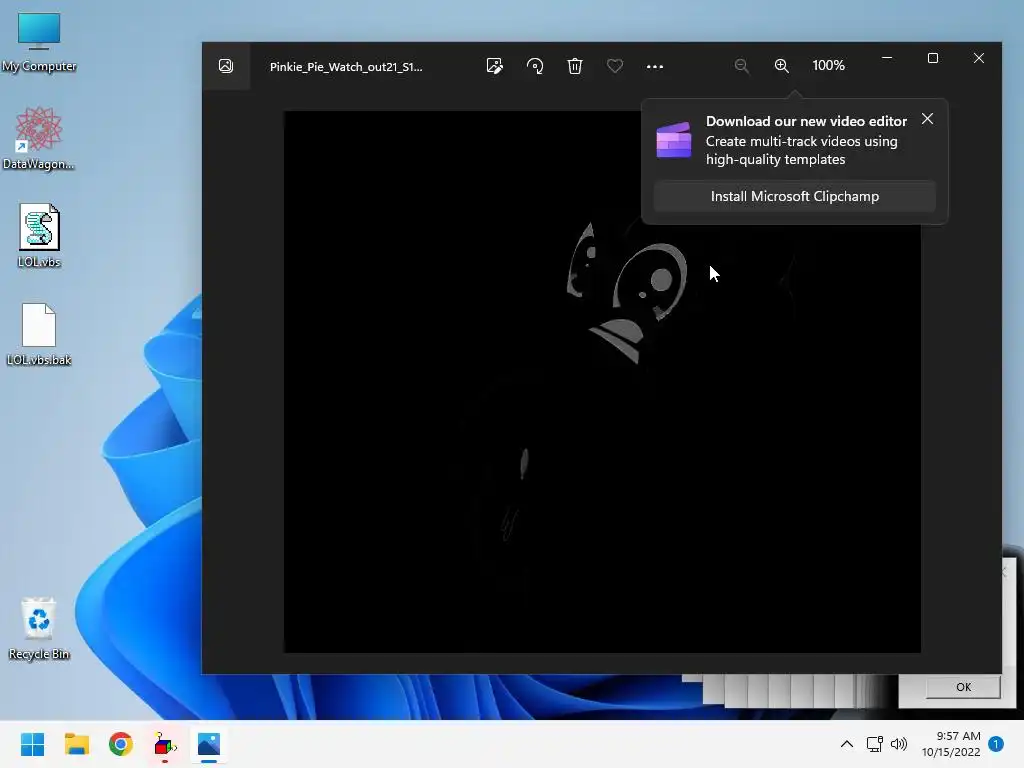1024x768 pixels.
Task: Minimize the Photos window
Action: coord(887,58)
